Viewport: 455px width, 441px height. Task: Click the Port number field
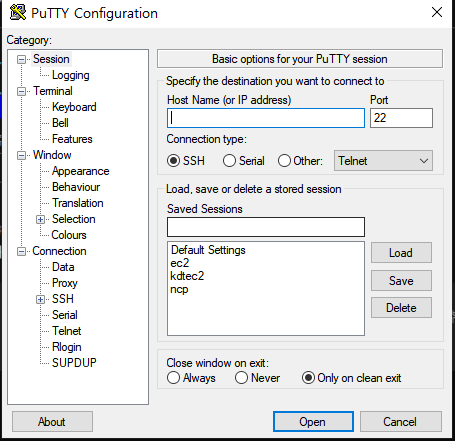tap(401, 118)
